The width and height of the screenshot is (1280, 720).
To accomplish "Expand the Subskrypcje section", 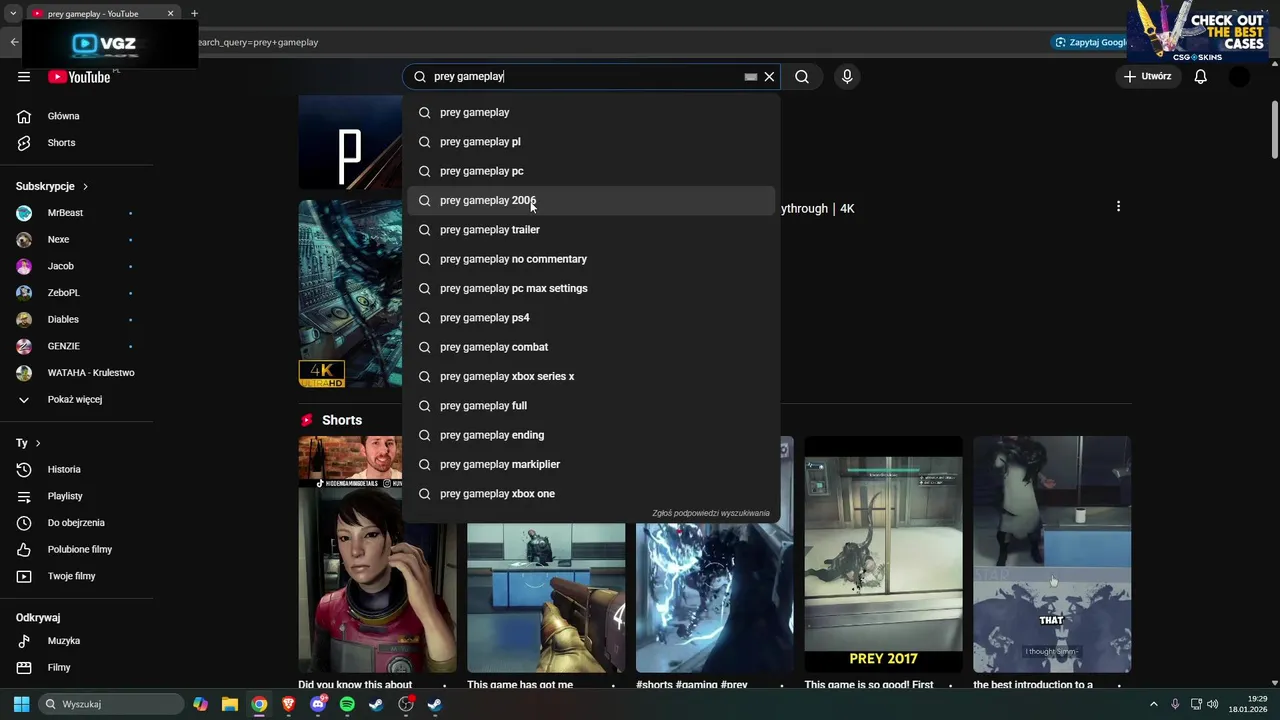I will (x=52, y=186).
